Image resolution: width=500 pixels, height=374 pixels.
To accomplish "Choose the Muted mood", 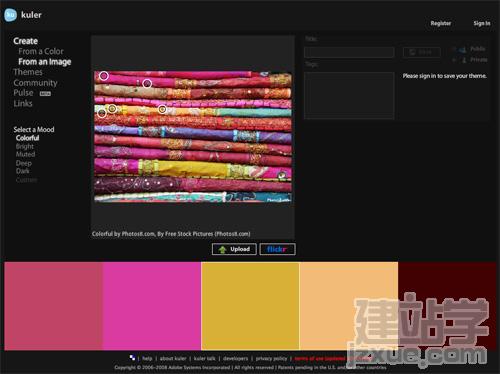I will [x=25, y=154].
